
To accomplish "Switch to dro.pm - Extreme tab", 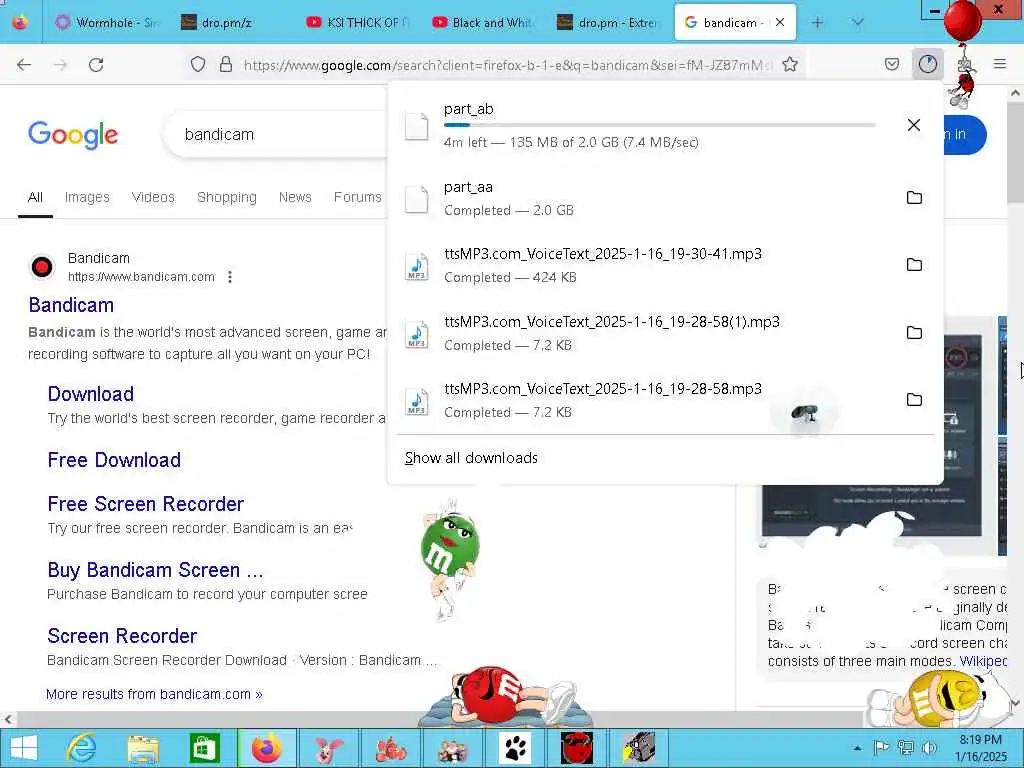I will pos(610,23).
